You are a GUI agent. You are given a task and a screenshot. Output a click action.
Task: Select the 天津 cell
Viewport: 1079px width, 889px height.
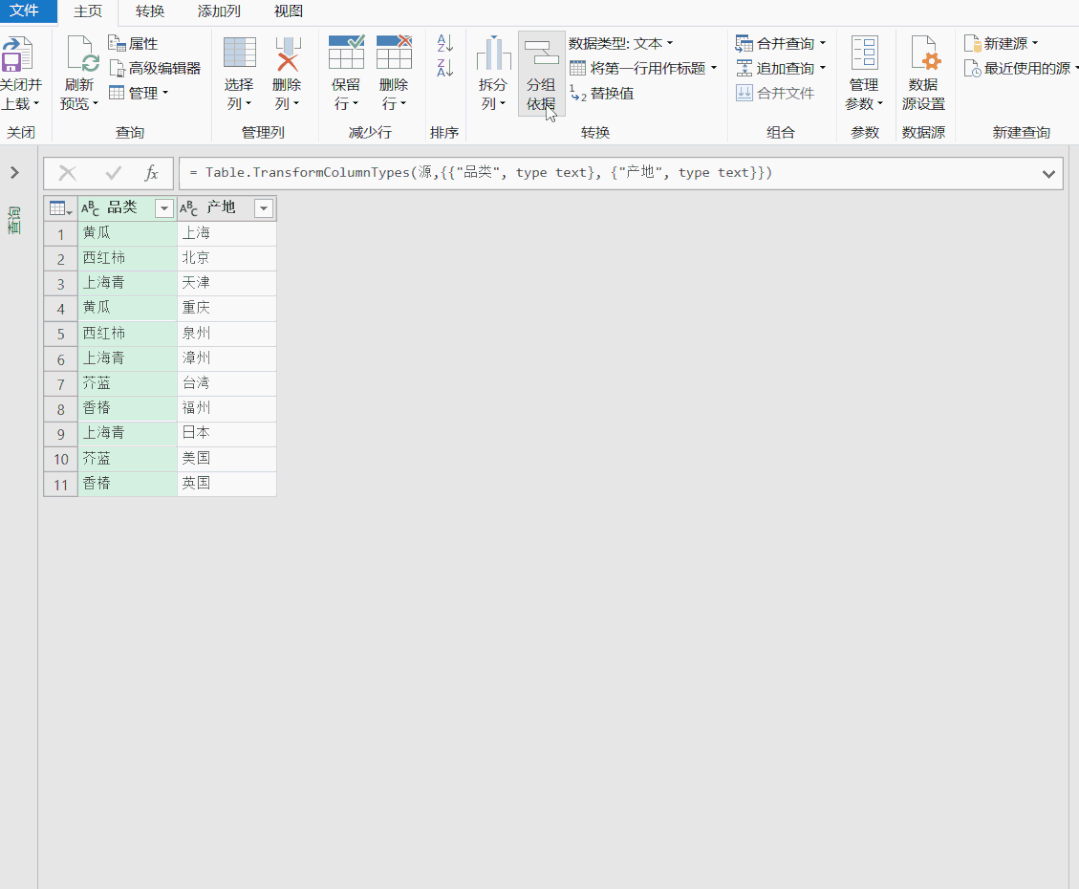coord(226,283)
